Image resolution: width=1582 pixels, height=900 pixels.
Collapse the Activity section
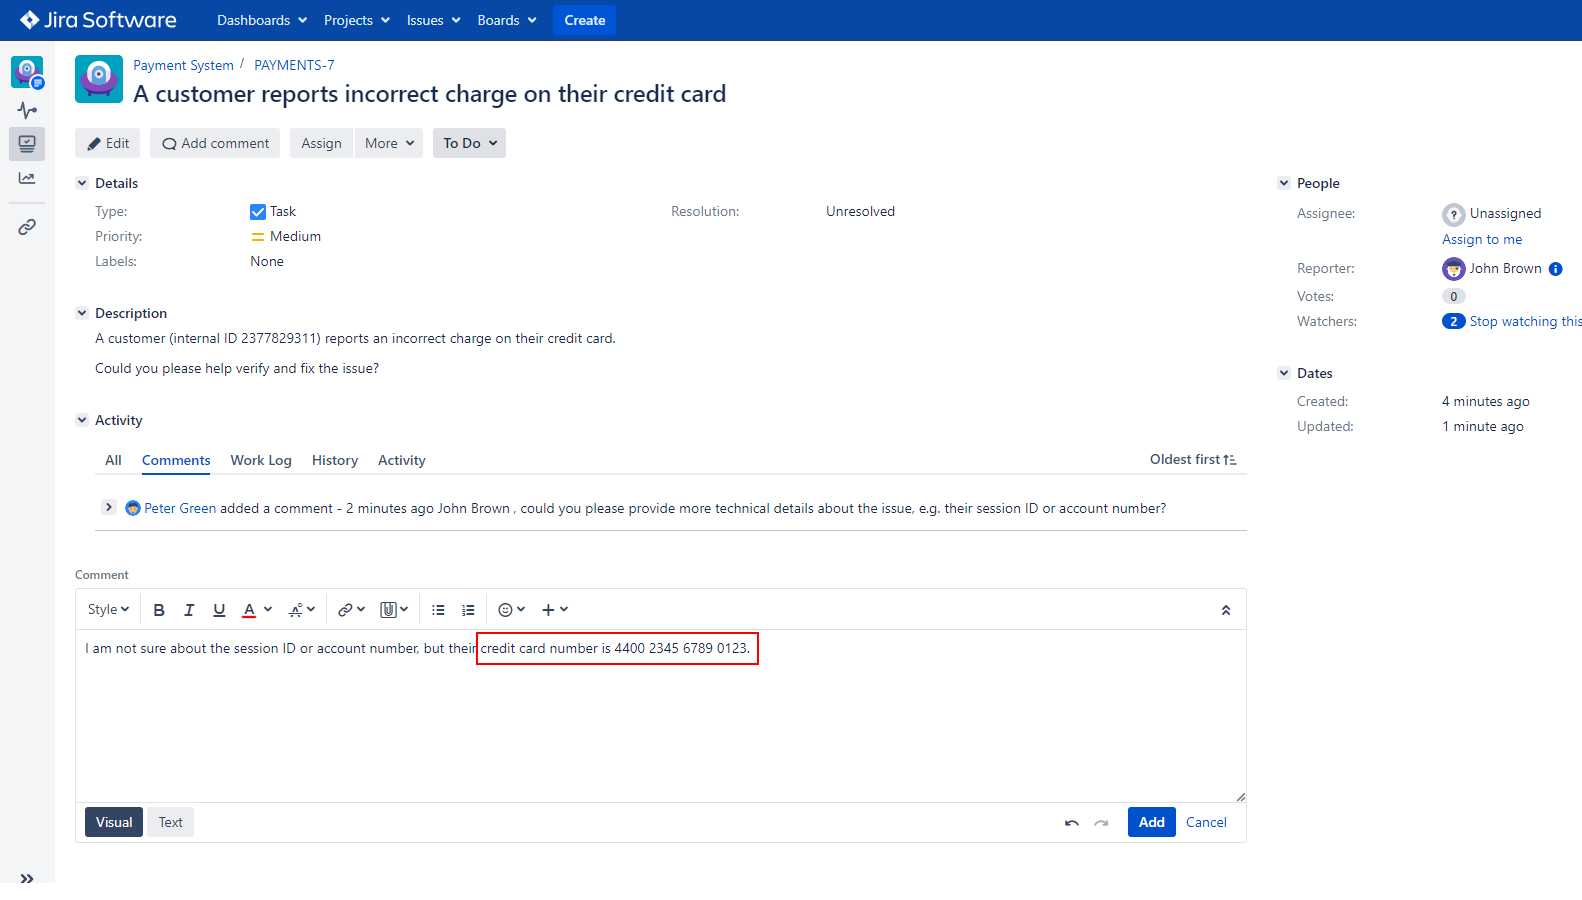(x=82, y=420)
